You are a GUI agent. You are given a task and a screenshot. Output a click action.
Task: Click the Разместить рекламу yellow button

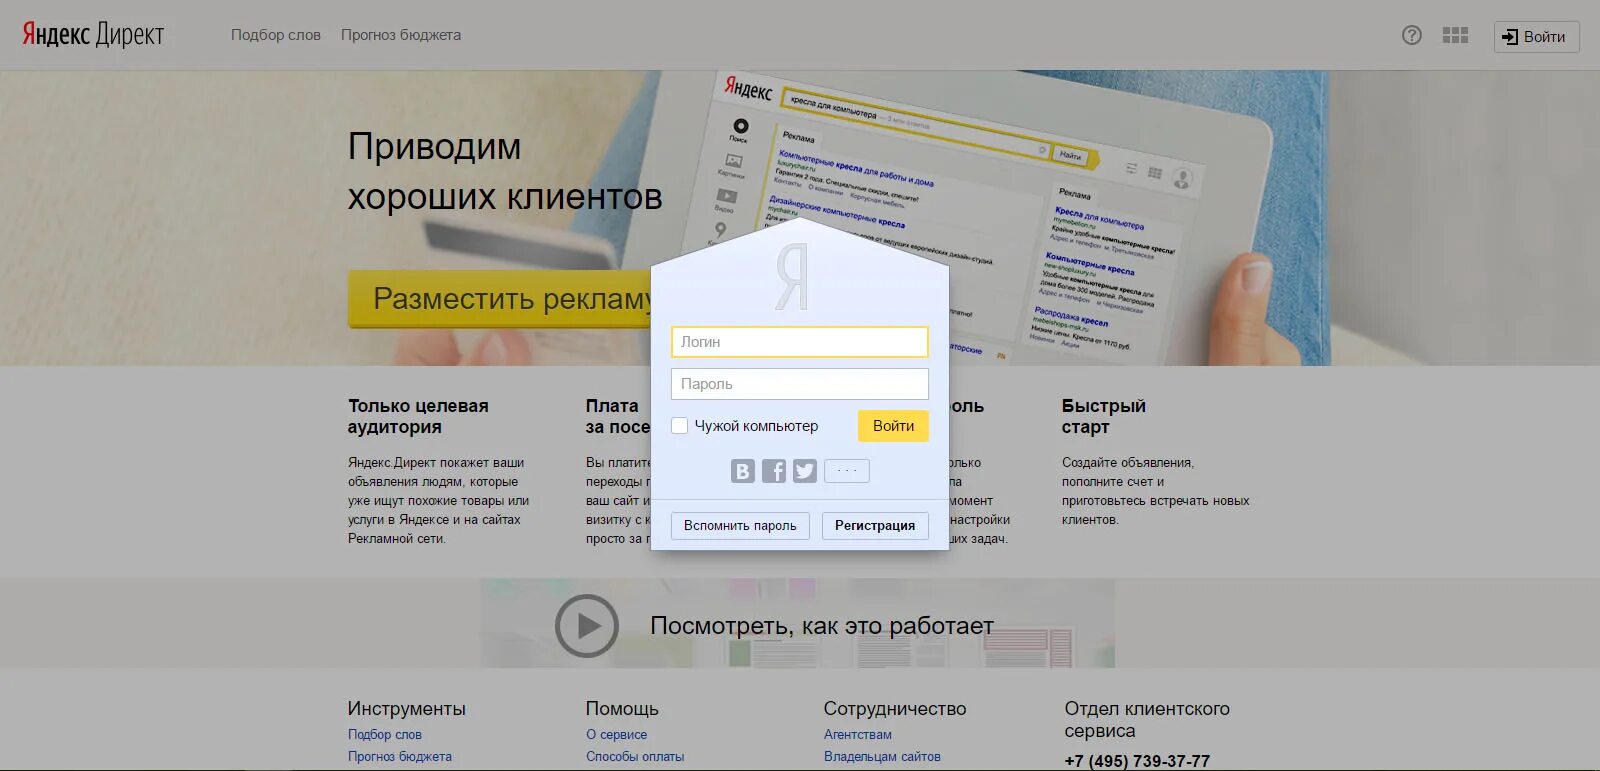500,298
